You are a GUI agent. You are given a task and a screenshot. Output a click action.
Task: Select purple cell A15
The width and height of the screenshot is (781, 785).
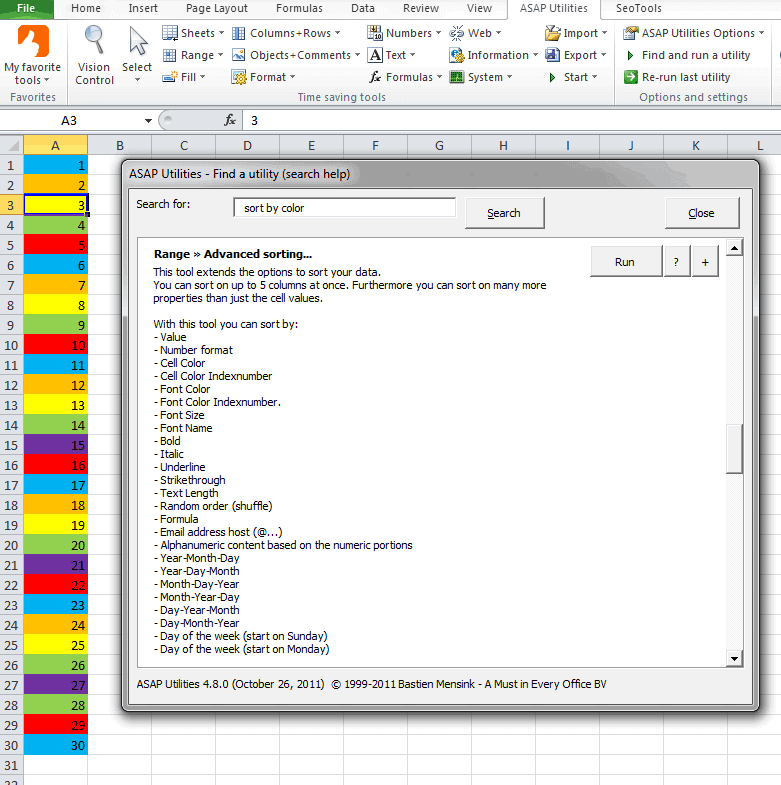(56, 445)
